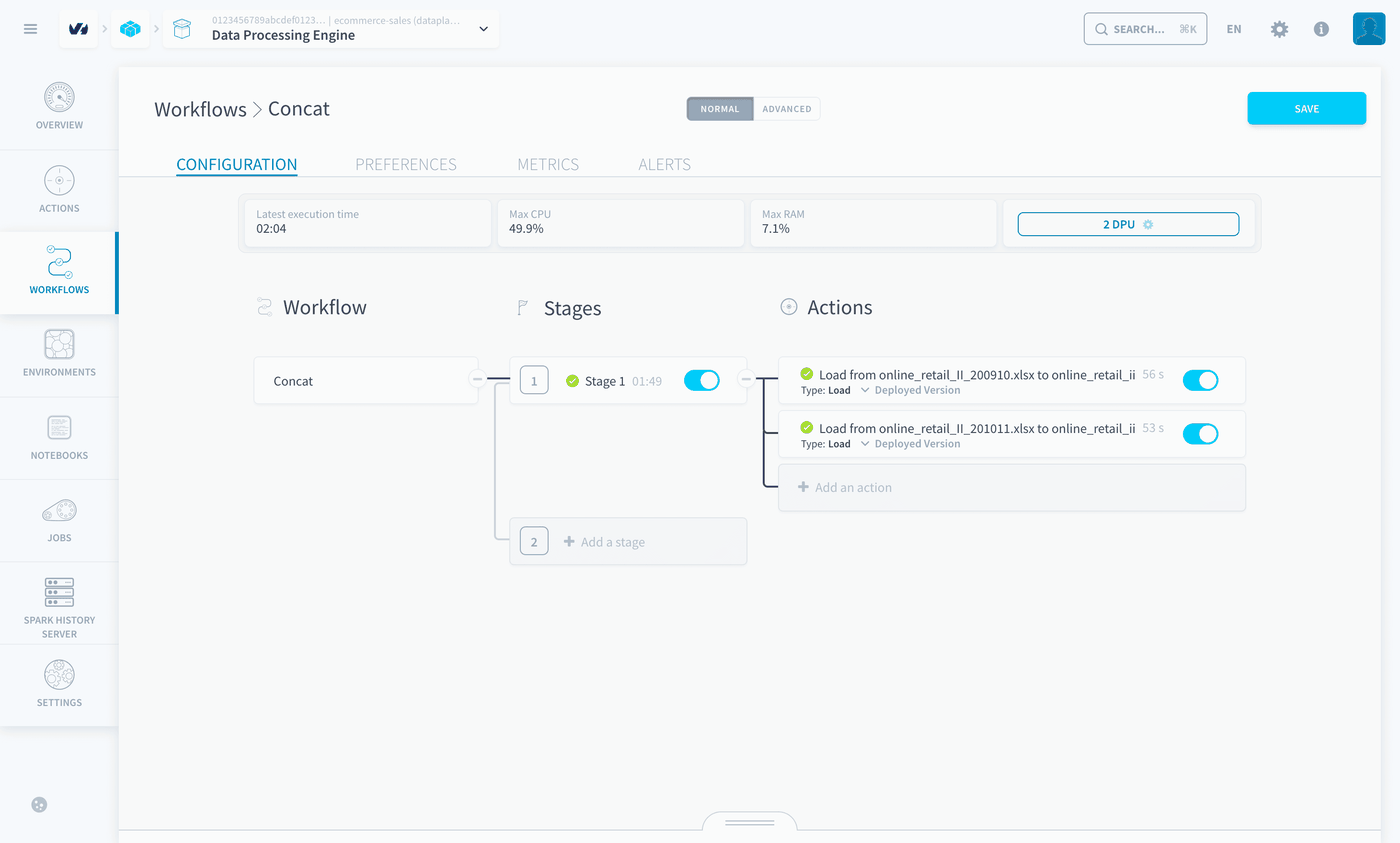Viewport: 1400px width, 843px height.
Task: Select the Concat workflow box
Action: pyautogui.click(x=366, y=380)
